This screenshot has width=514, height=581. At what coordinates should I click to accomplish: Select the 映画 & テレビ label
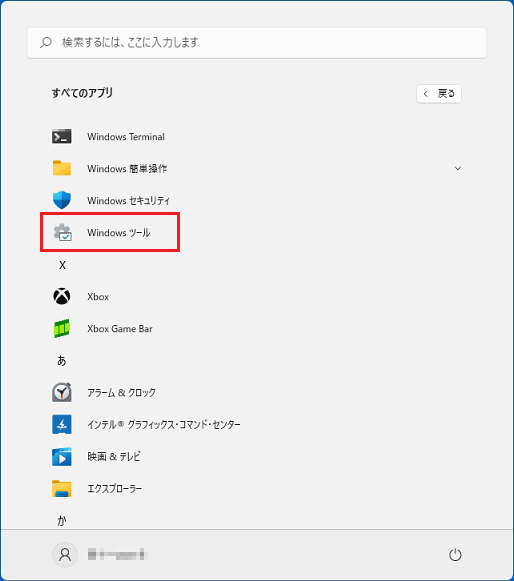(x=113, y=456)
